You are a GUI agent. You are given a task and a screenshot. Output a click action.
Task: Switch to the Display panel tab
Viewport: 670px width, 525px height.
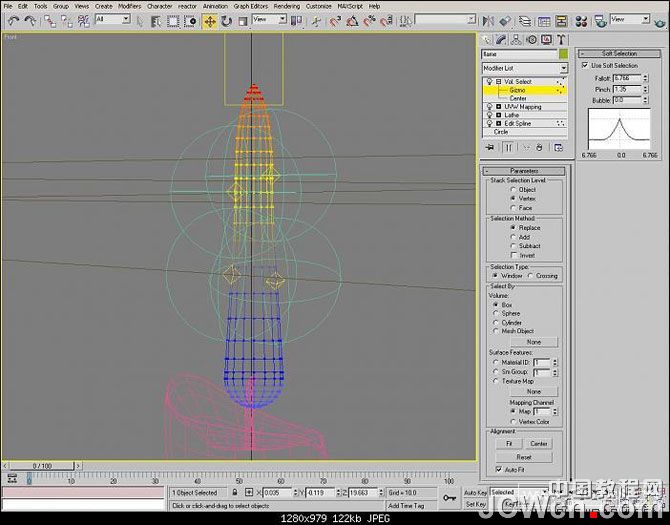(x=547, y=40)
